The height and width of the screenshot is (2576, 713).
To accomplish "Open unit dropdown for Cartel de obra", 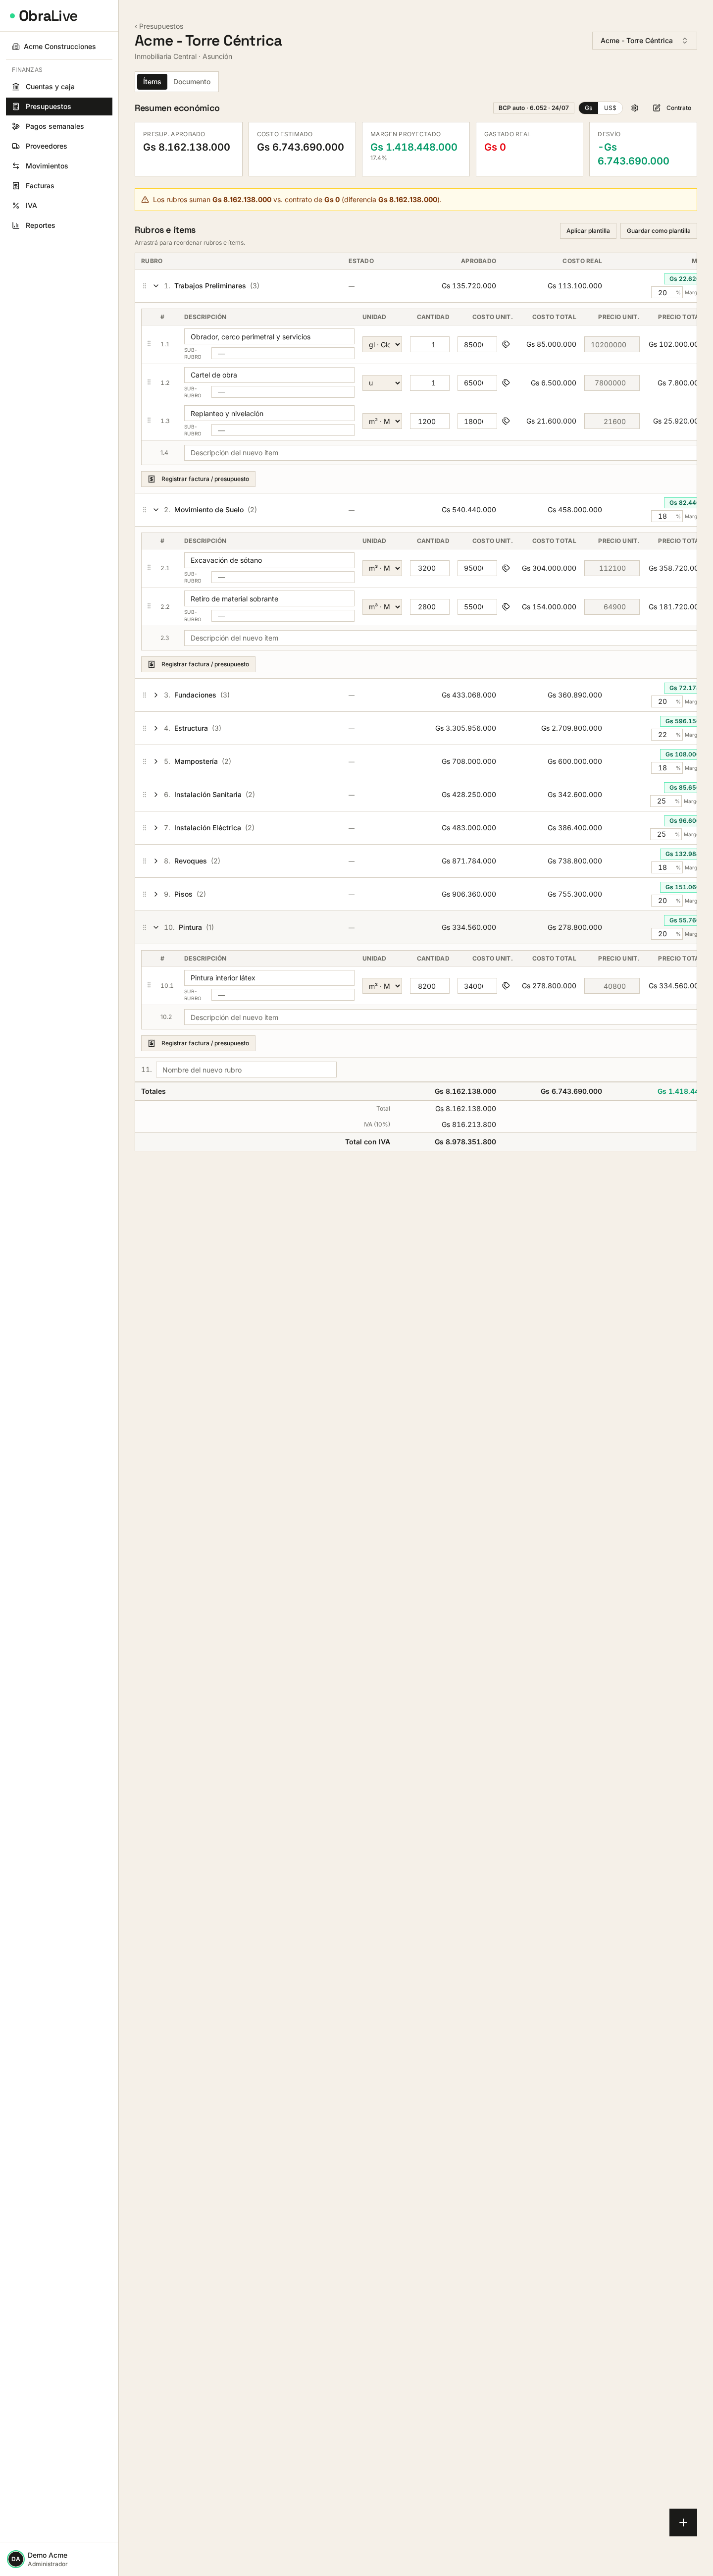I will (x=382, y=383).
